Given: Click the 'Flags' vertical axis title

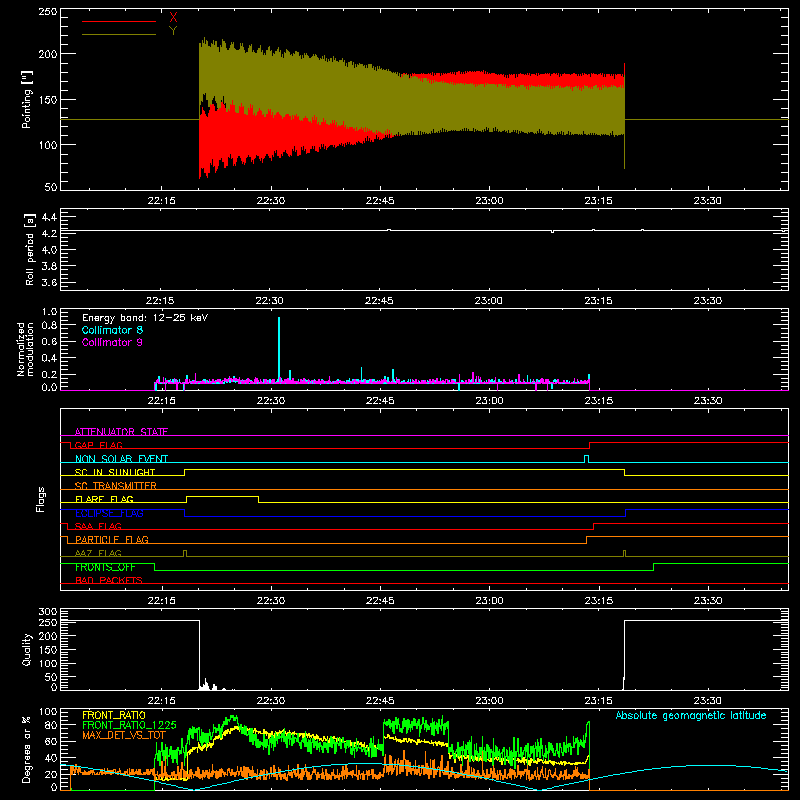Looking at the screenshot, I should pos(41,499).
